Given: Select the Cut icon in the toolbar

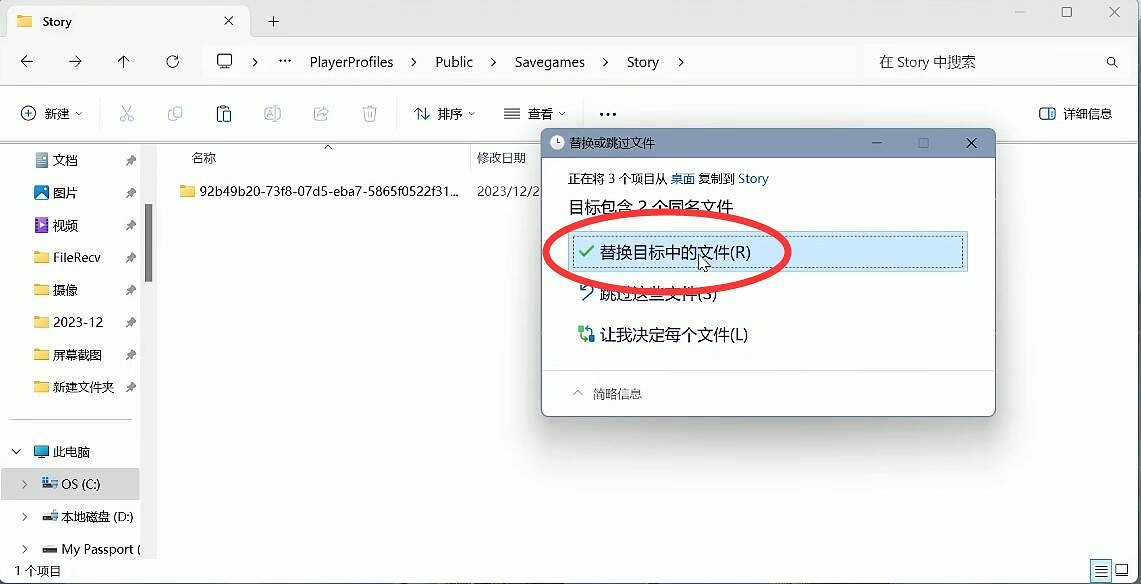Looking at the screenshot, I should (127, 113).
